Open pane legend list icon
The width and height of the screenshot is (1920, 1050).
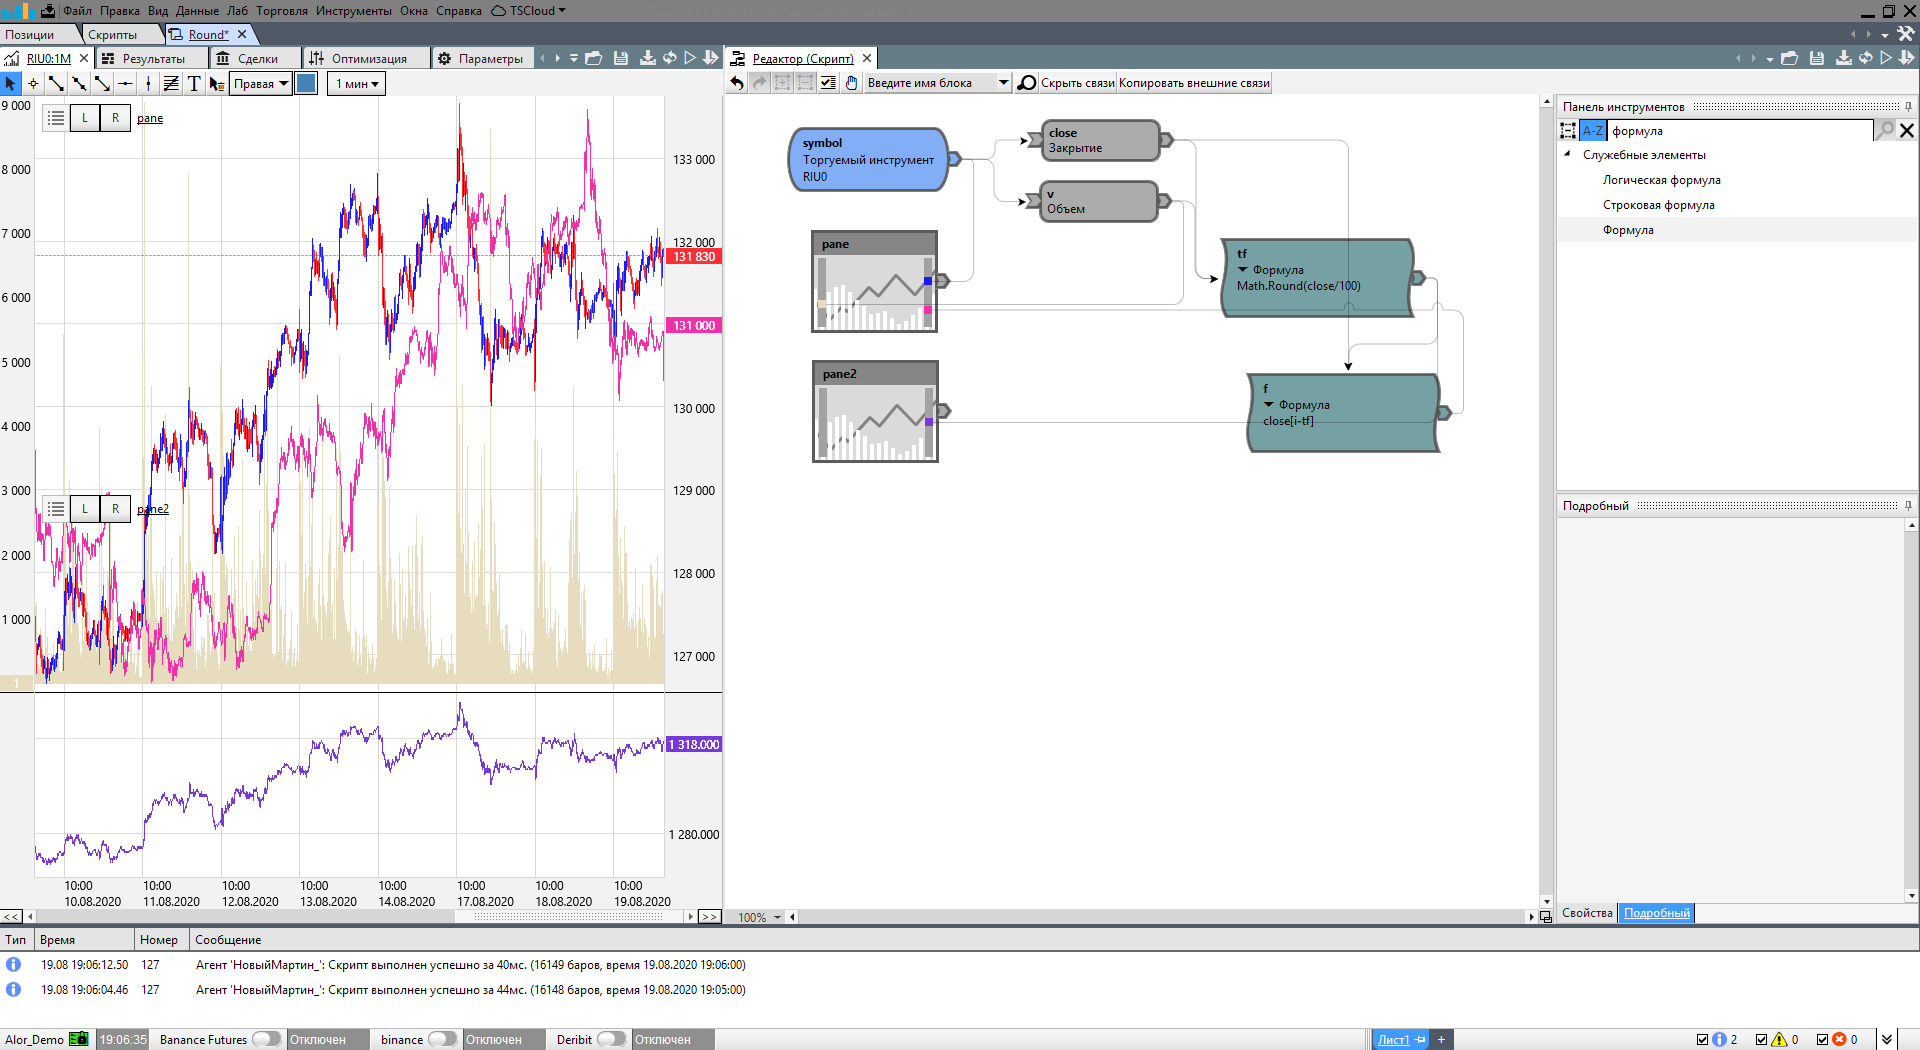(56, 118)
